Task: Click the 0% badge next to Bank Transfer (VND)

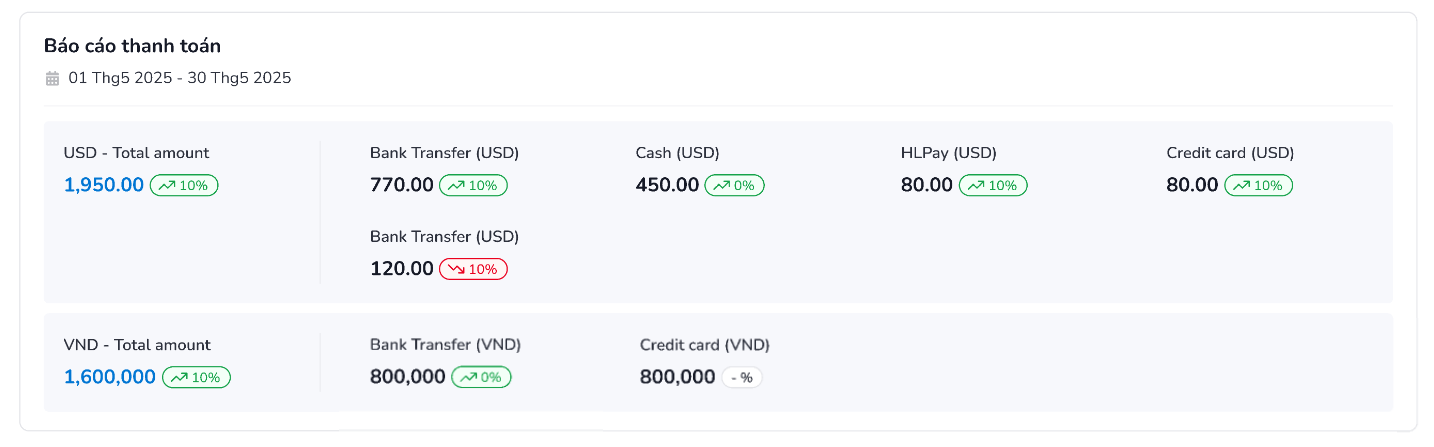Action: pos(482,377)
